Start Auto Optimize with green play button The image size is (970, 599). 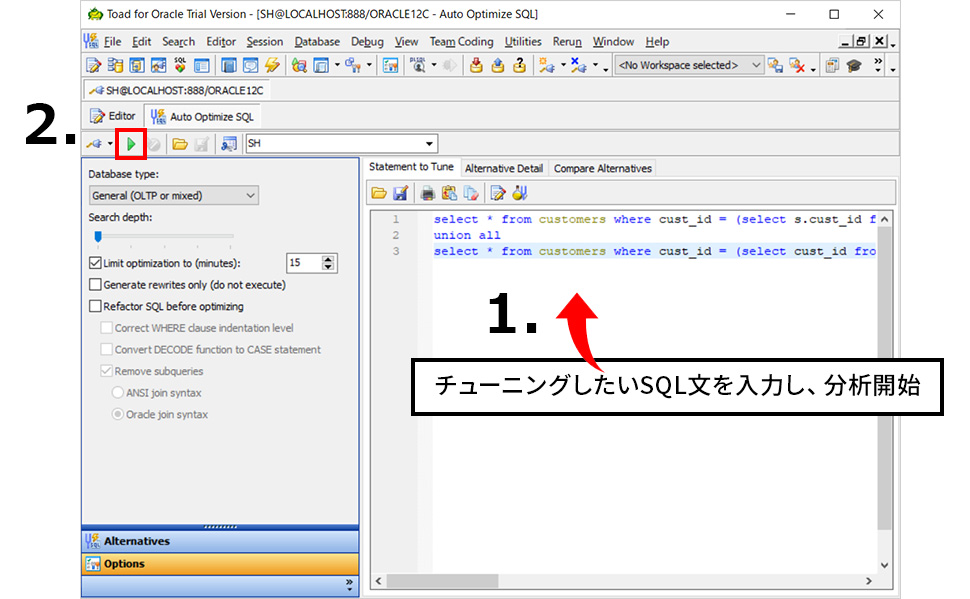coord(131,144)
